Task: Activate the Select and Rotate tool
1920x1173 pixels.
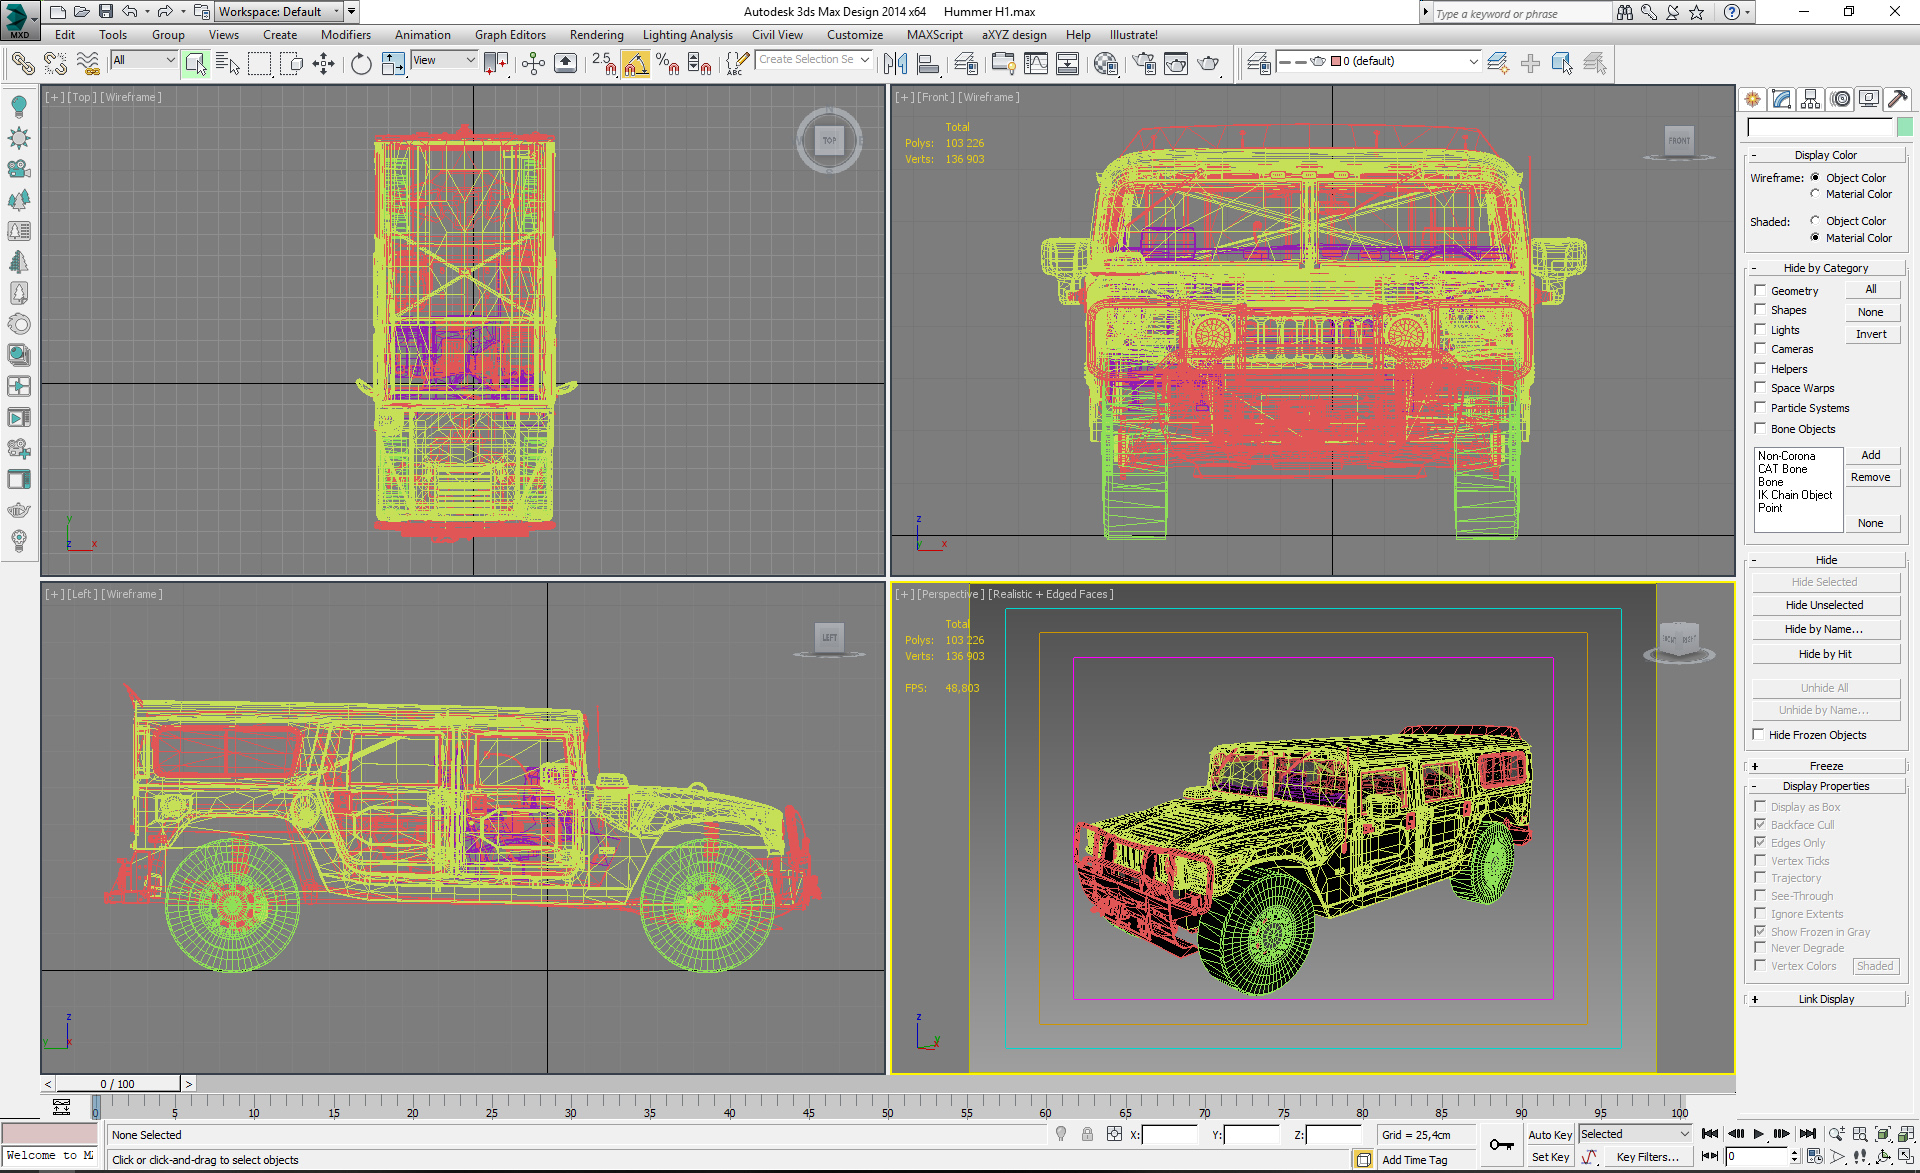Action: click(x=360, y=64)
